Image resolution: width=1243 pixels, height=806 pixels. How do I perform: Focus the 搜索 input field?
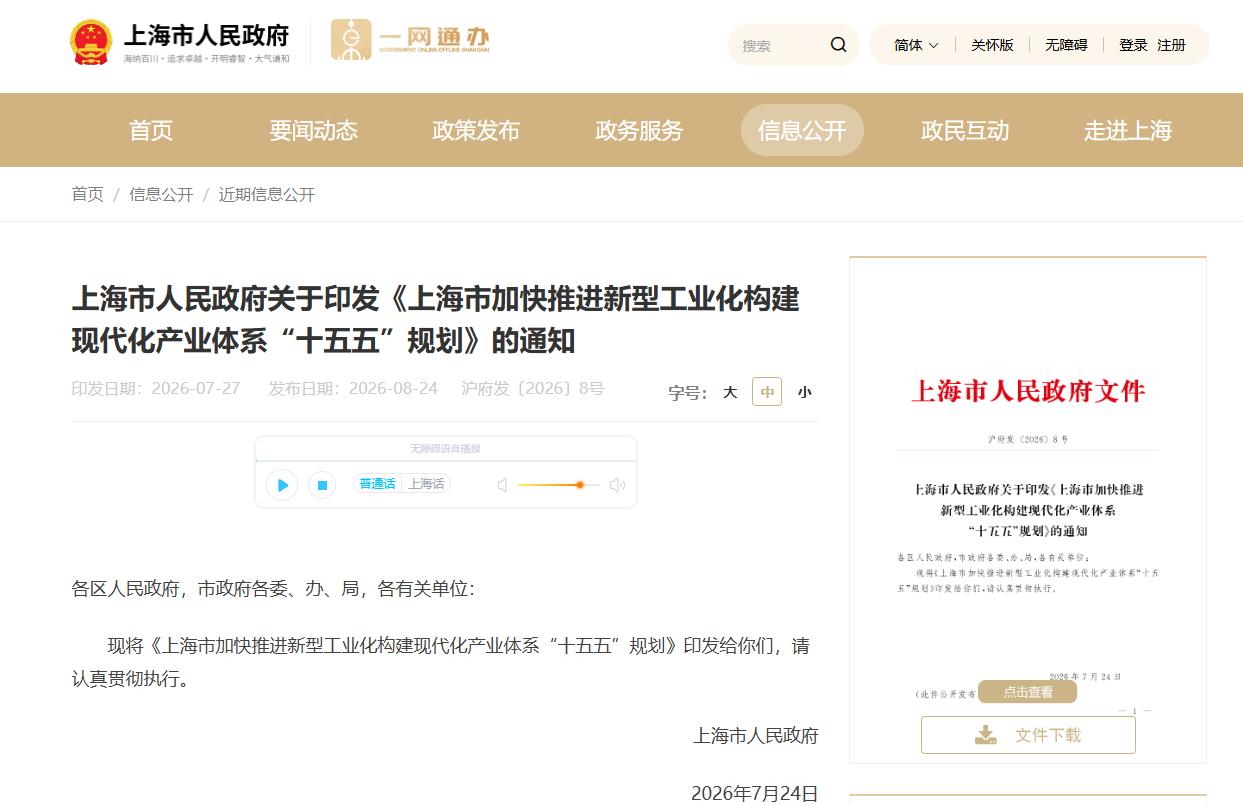(x=782, y=45)
